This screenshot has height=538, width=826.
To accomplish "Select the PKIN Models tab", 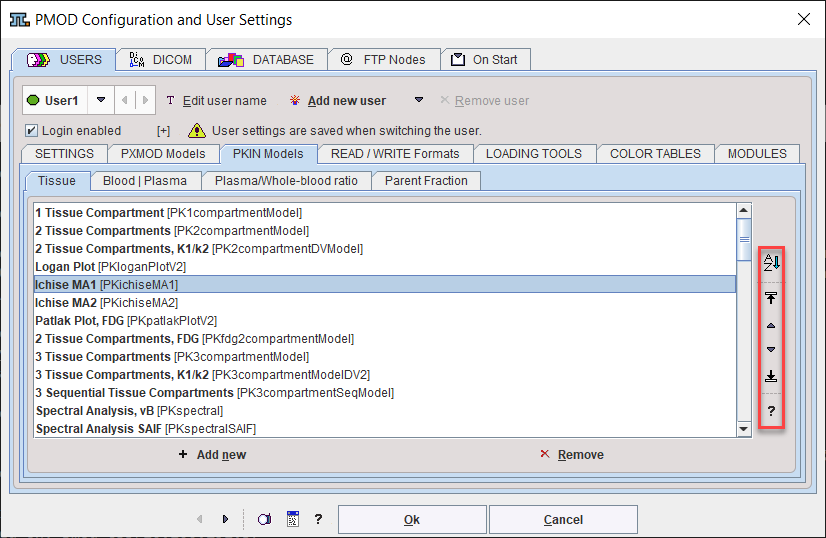I will click(268, 154).
